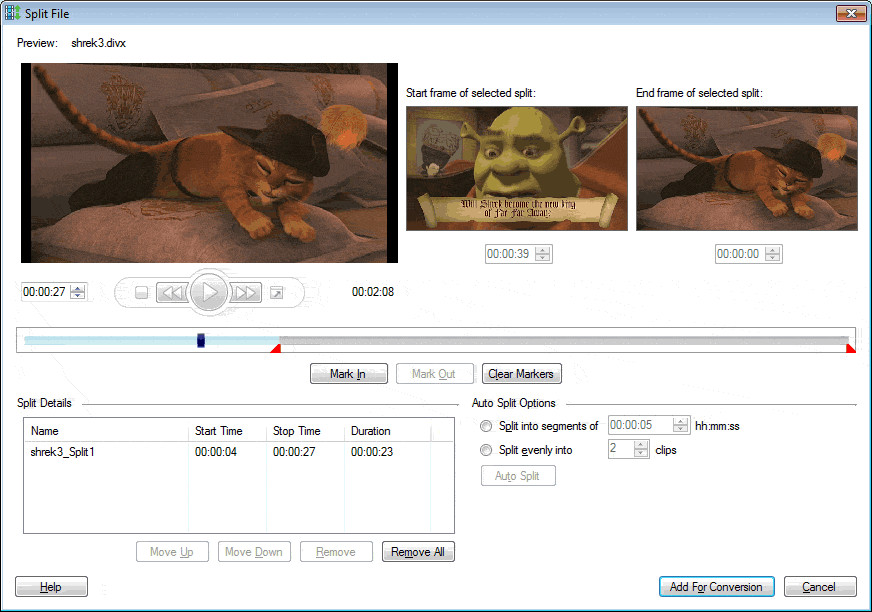Increase the current position time 00:00:27
This screenshot has width=872, height=612.
point(78,288)
